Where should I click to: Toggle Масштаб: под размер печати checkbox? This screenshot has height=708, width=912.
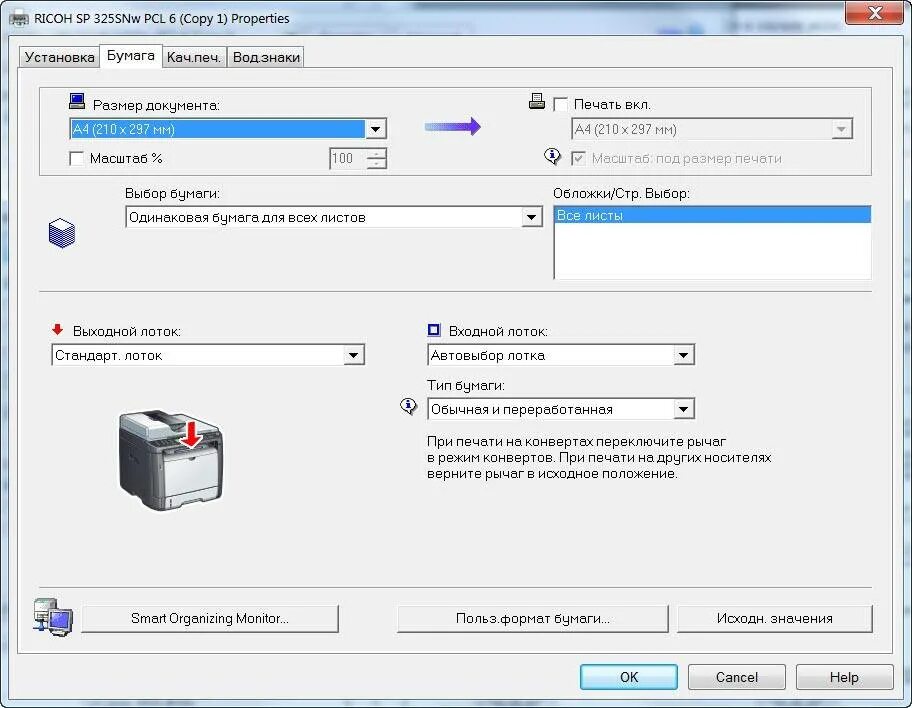(578, 158)
